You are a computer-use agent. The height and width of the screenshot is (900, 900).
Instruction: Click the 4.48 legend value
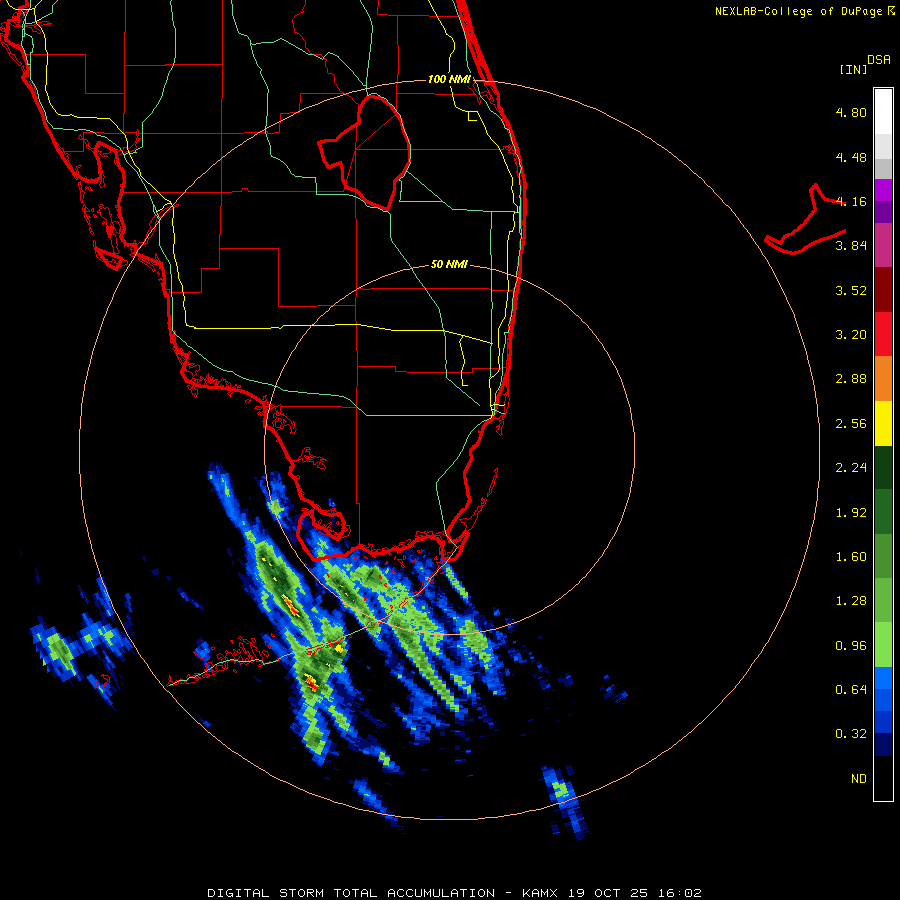click(x=851, y=157)
